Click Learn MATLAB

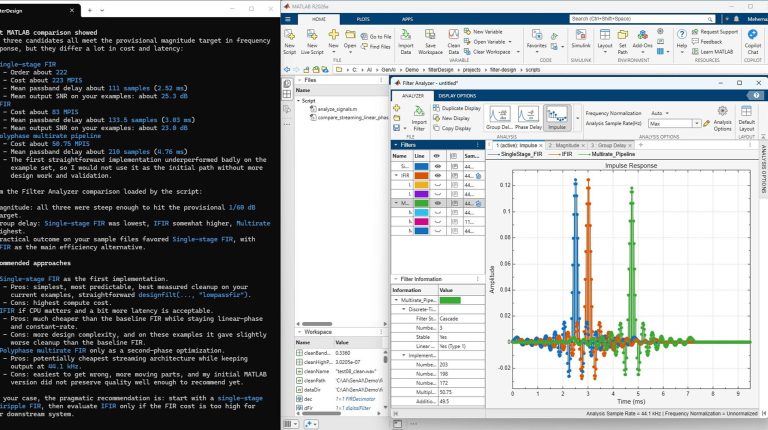[x=713, y=52]
